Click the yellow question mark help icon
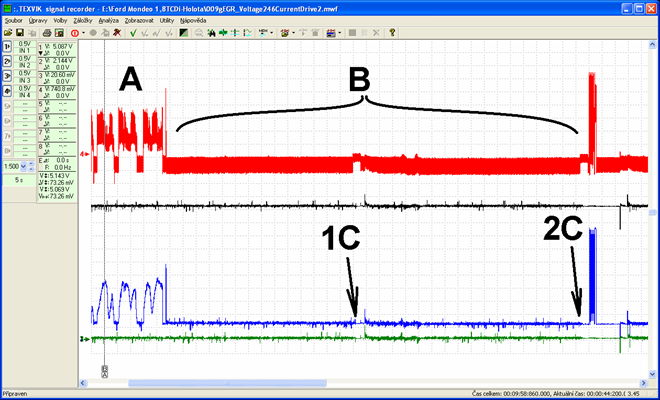The image size is (660, 400). 392,32
